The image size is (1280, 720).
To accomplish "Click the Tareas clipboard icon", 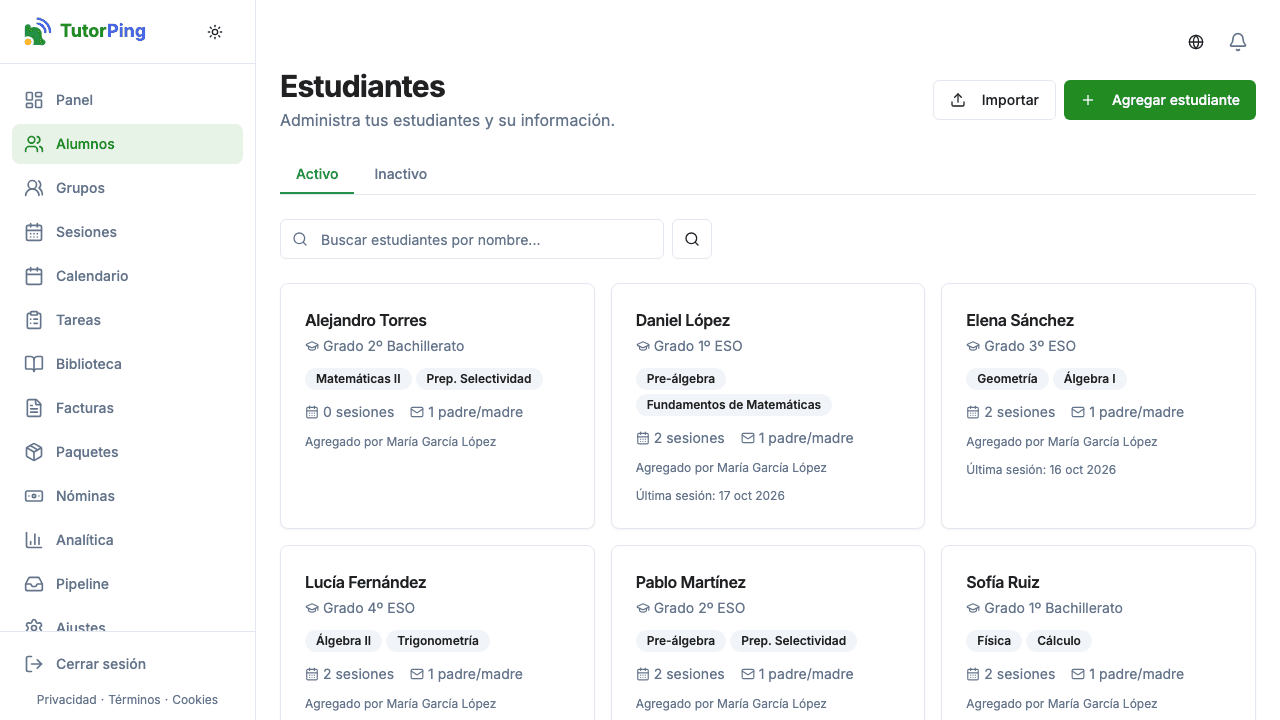I will (x=34, y=320).
